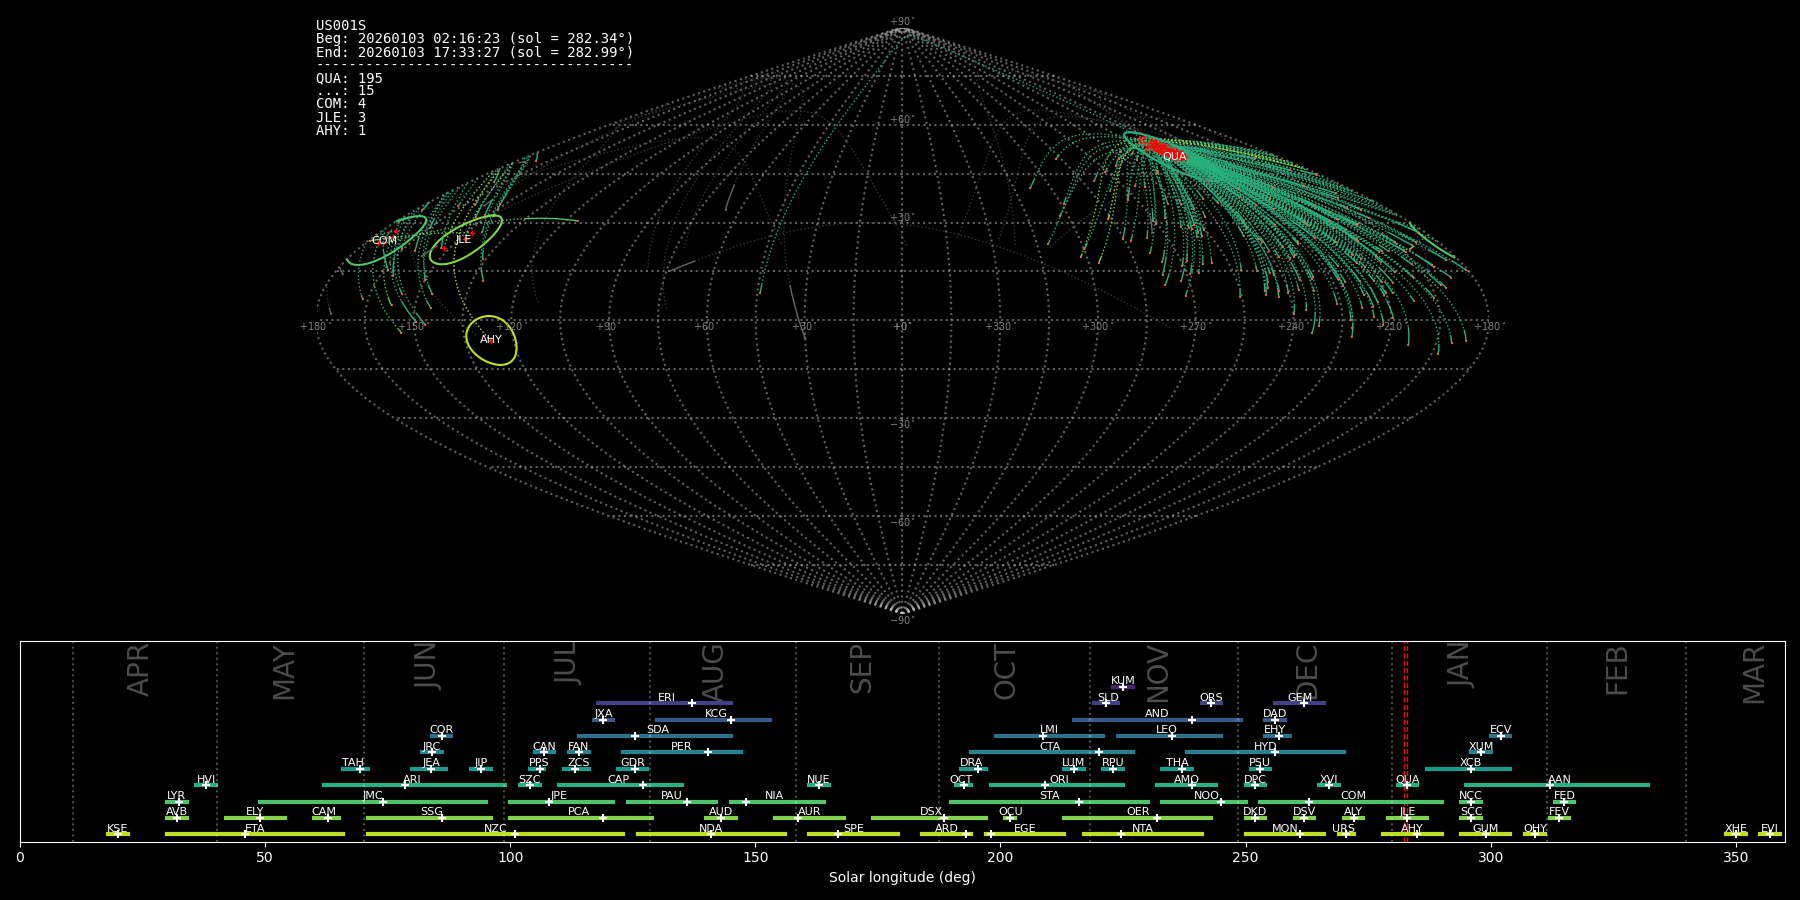Click the XHE shower label in the timeline
1800x900 pixels.
click(x=1735, y=829)
